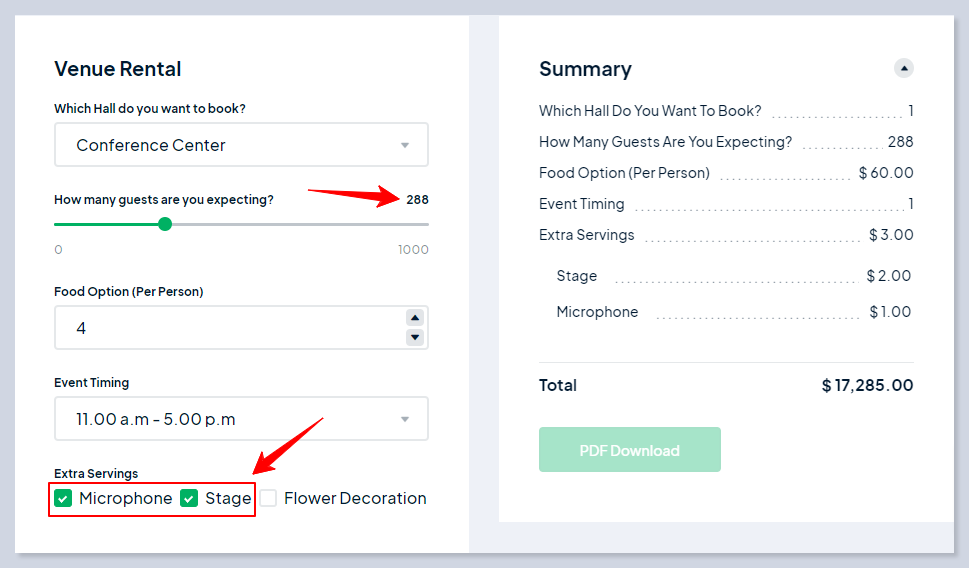Screen dimensions: 969x568
Task: Click inside Food Option number field
Action: click(230, 328)
